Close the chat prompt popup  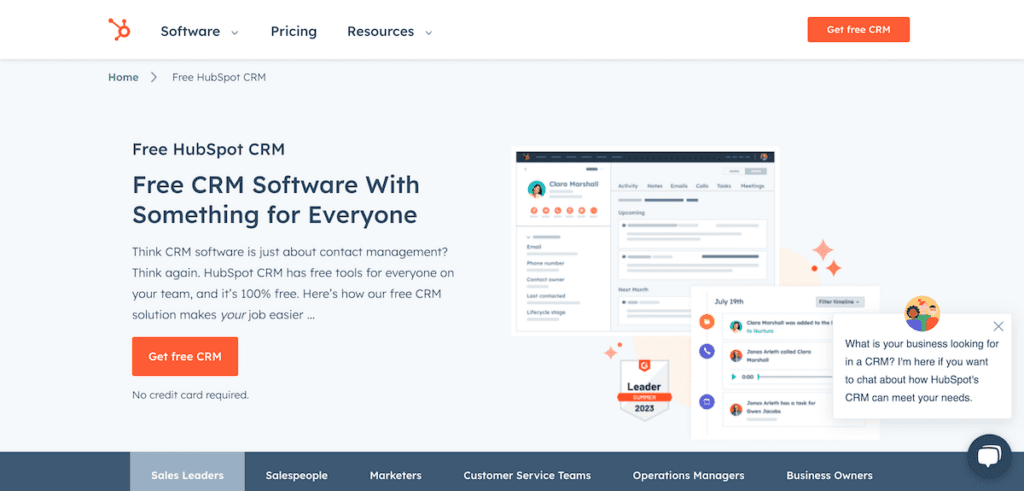coord(998,326)
